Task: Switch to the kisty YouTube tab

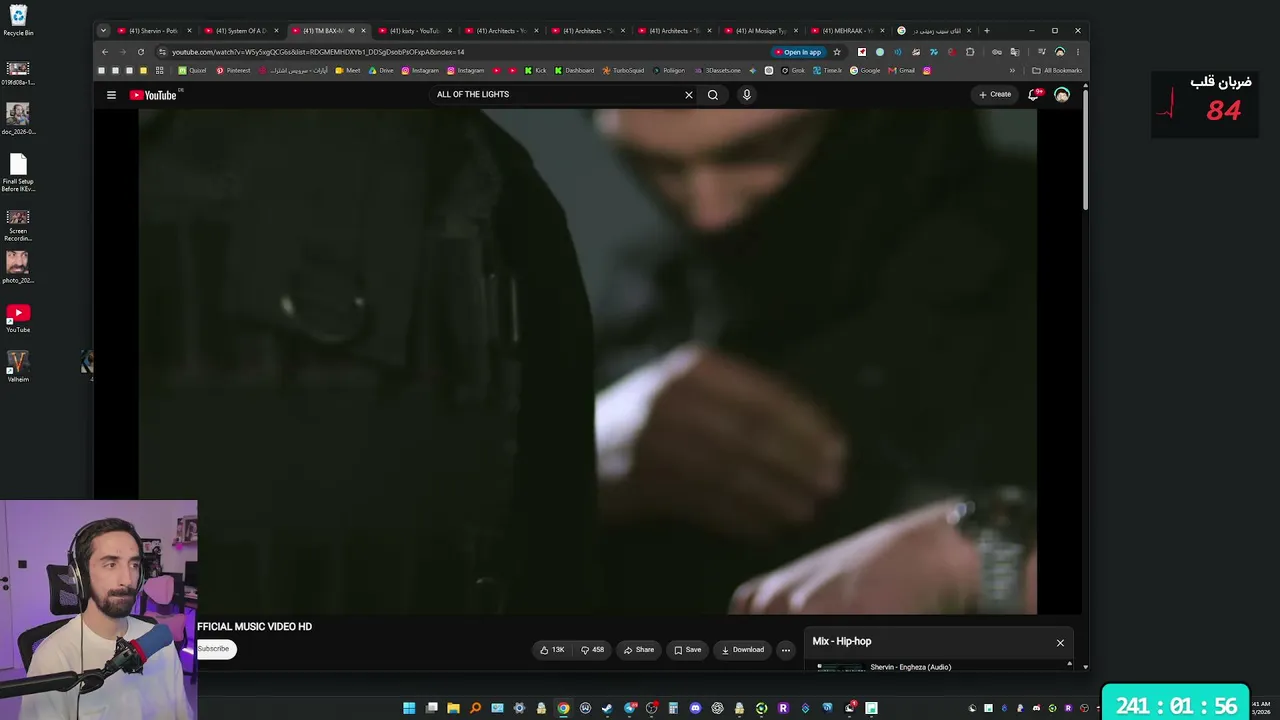Action: pos(414,31)
